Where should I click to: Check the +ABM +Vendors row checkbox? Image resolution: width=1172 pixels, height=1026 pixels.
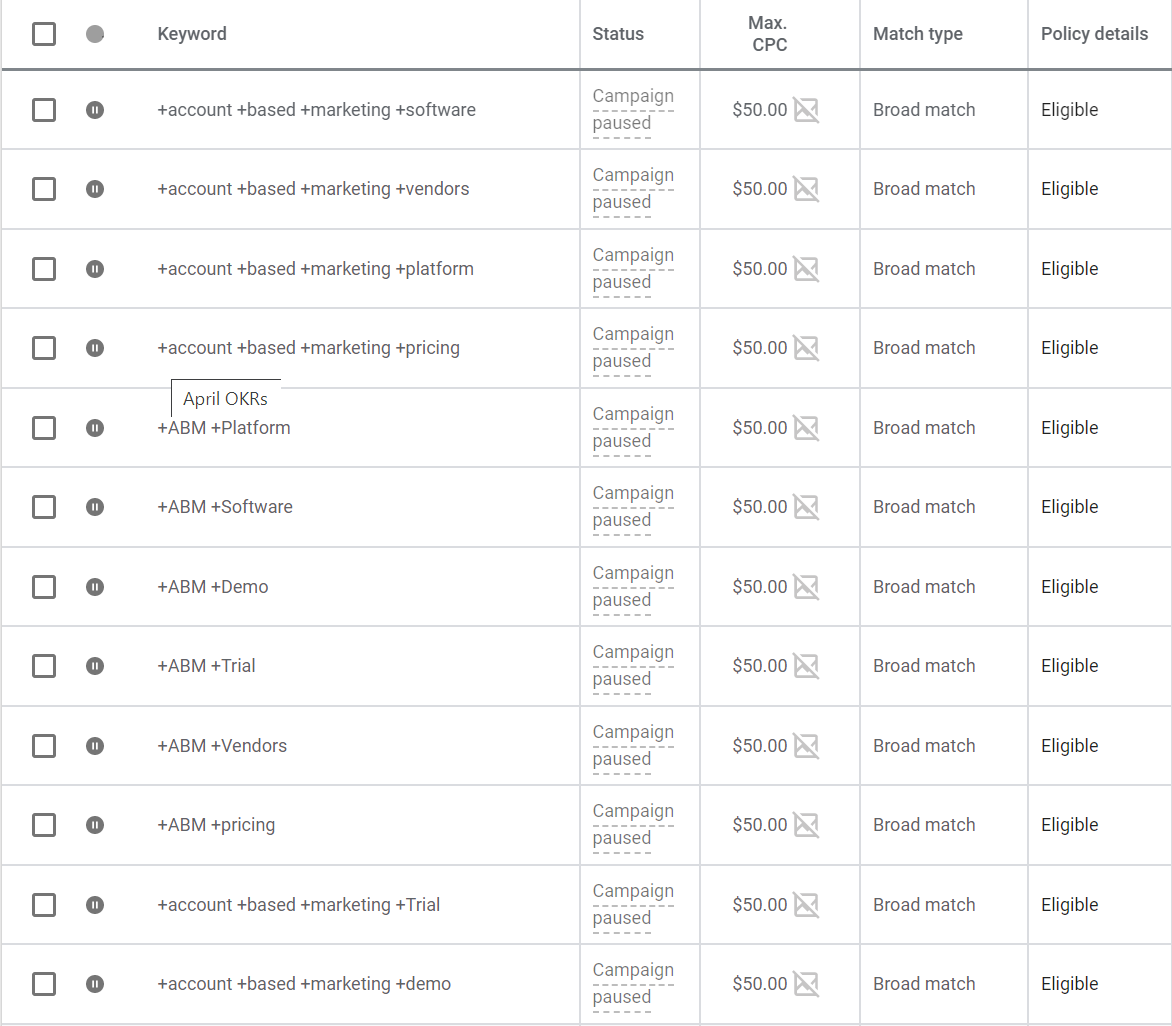44,746
